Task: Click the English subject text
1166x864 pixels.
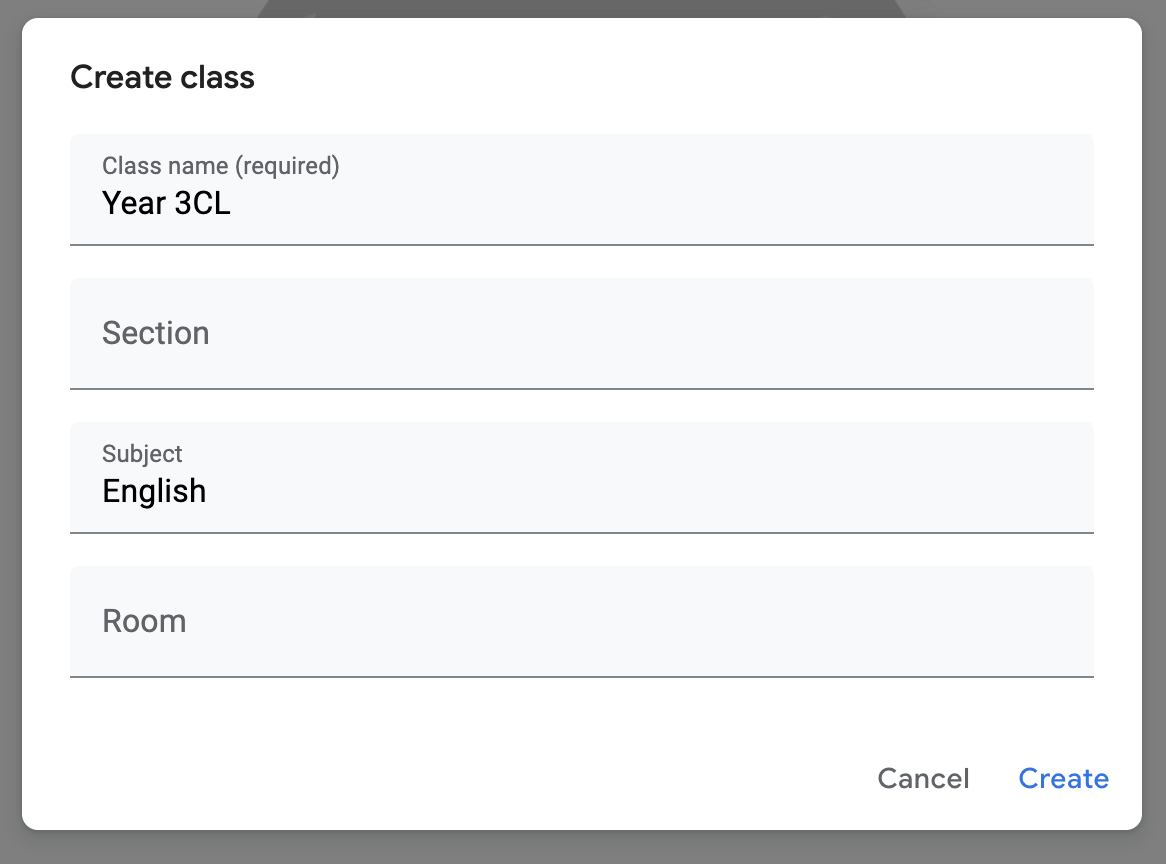Action: pos(154,491)
